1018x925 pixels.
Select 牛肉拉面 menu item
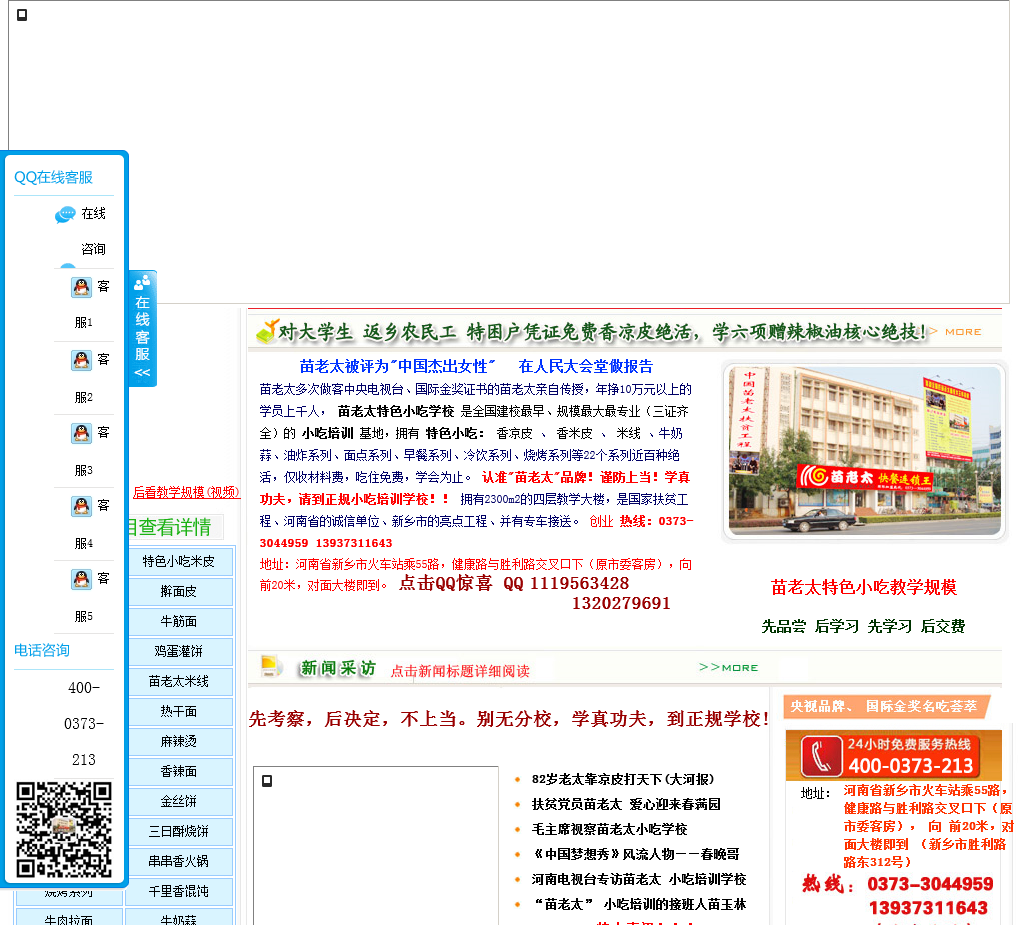point(68,918)
